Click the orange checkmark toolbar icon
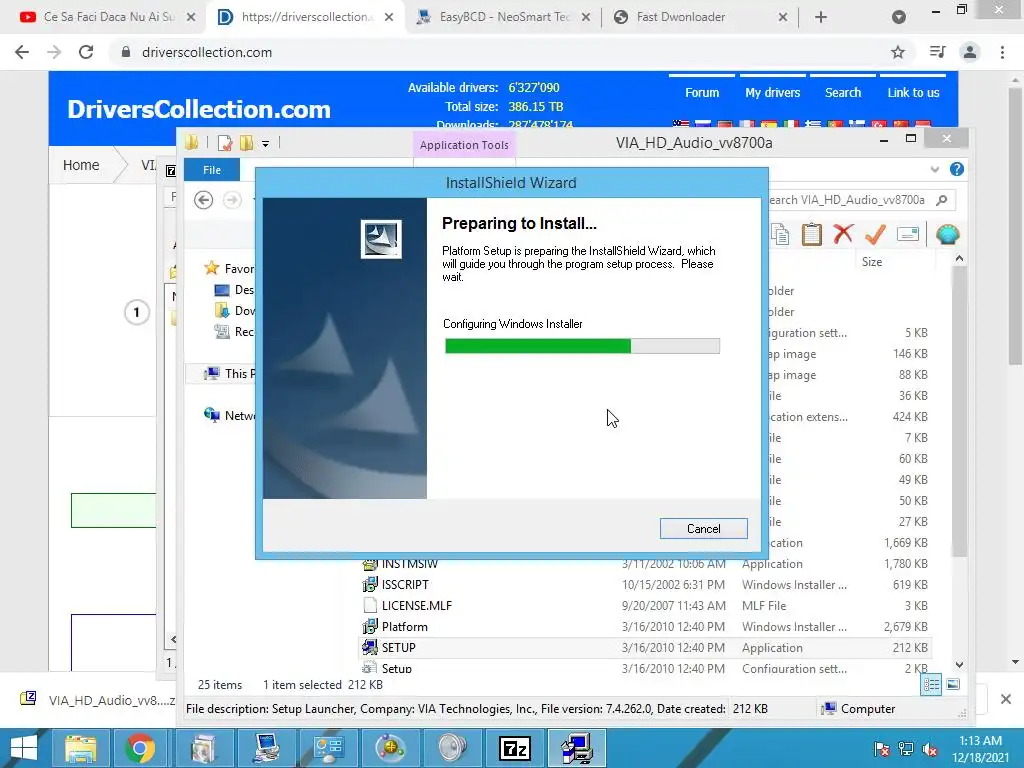The image size is (1024, 768). (x=875, y=233)
